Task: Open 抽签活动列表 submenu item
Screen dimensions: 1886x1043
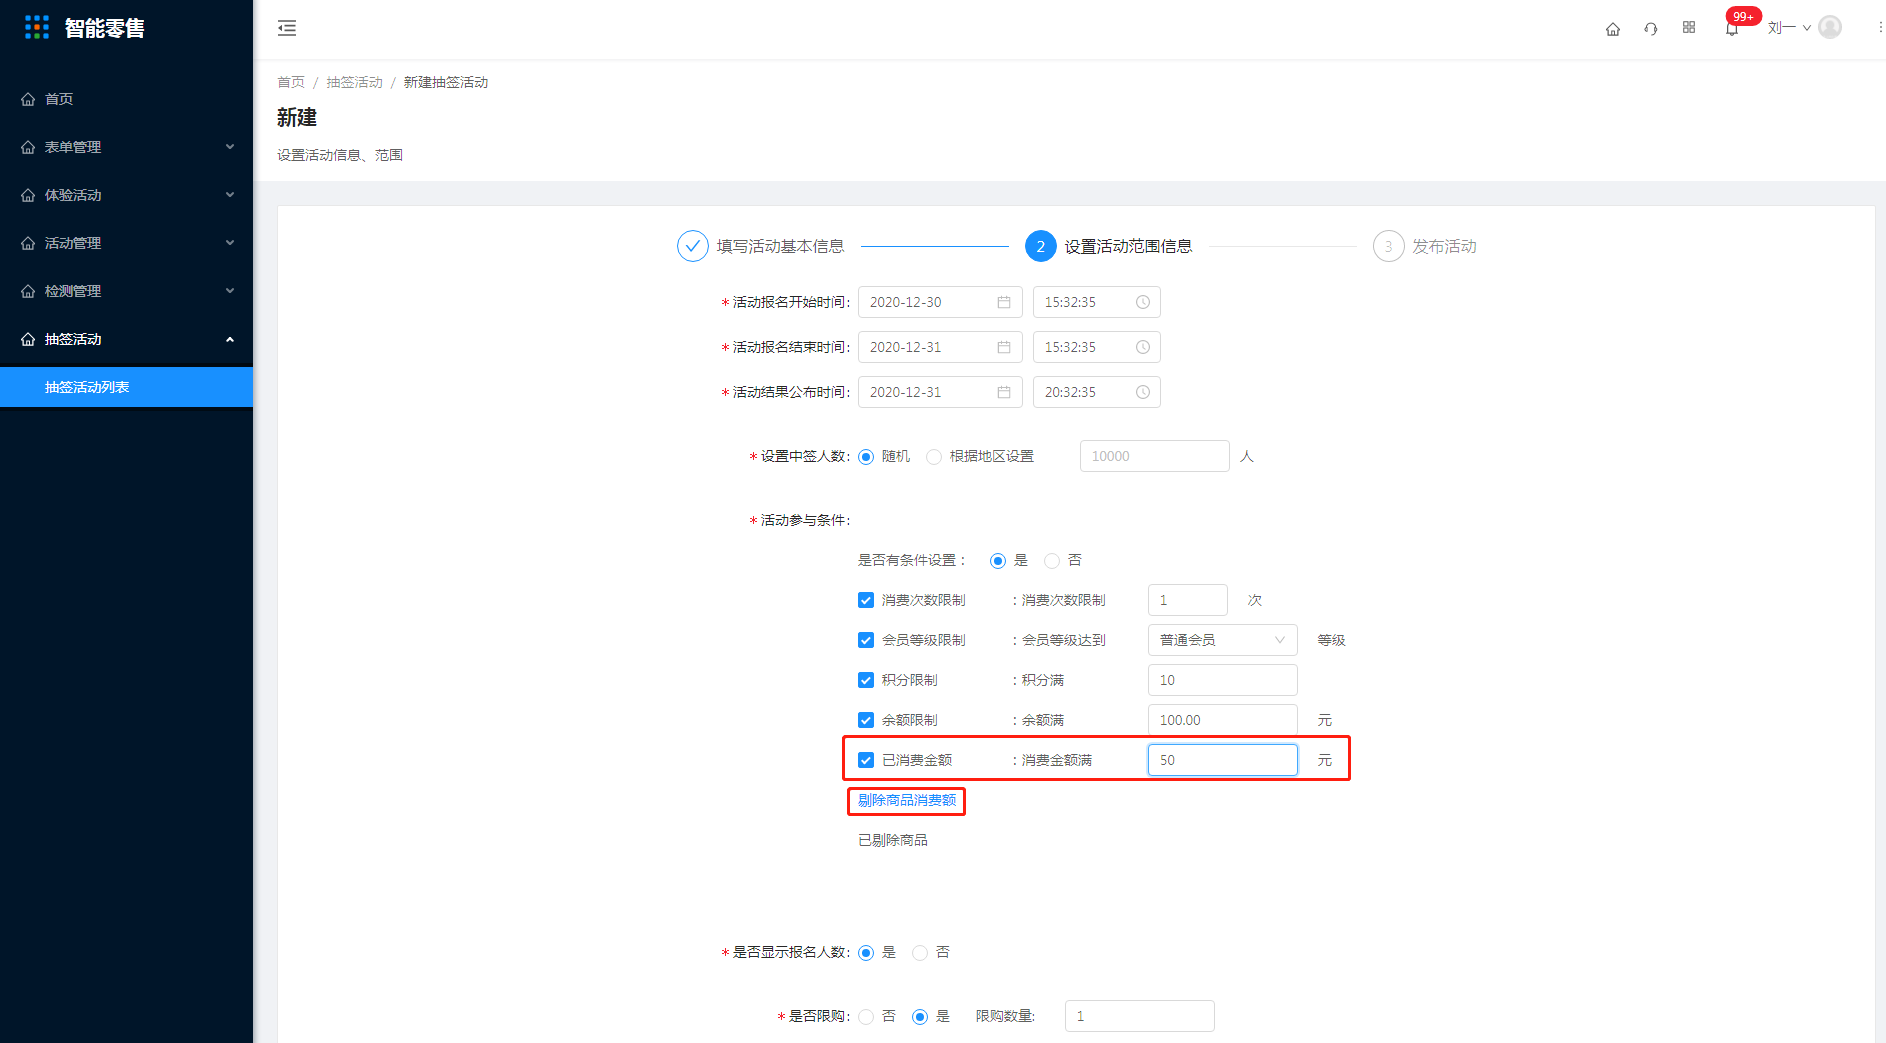Action: (126, 387)
